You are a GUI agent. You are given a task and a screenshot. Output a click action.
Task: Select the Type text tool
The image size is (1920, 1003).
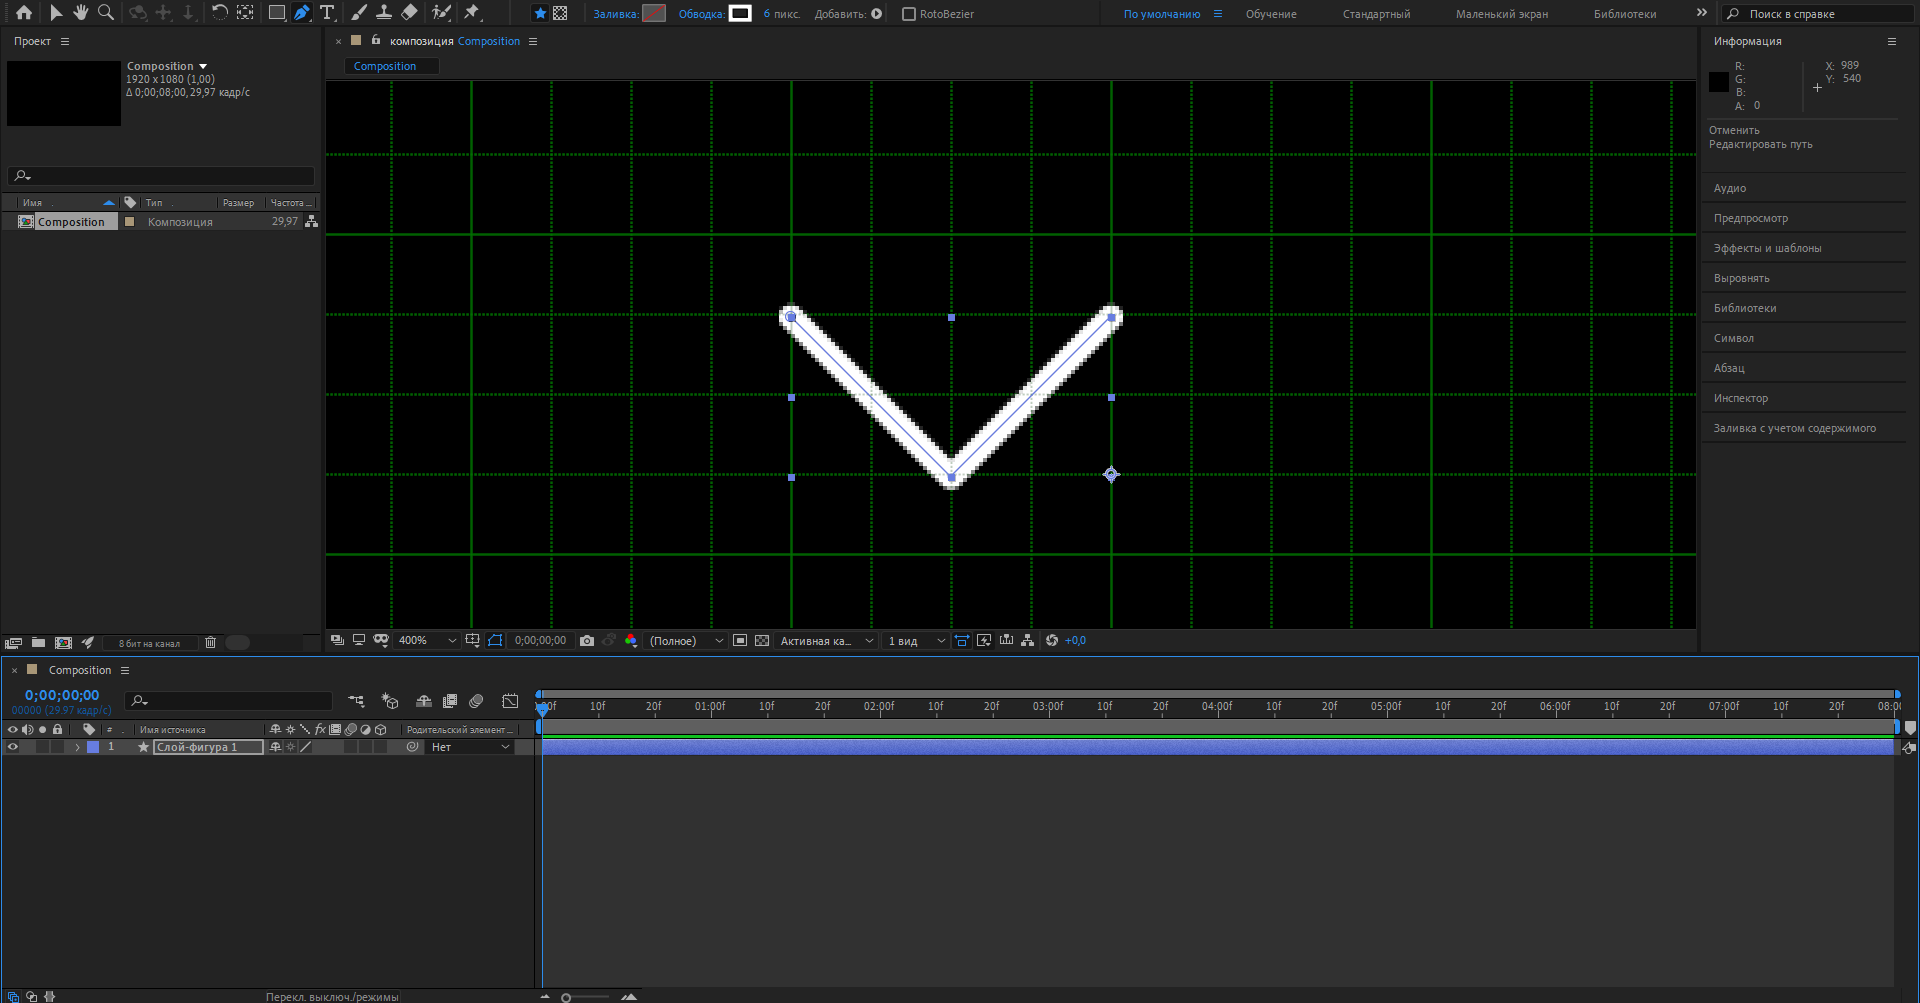pos(327,13)
